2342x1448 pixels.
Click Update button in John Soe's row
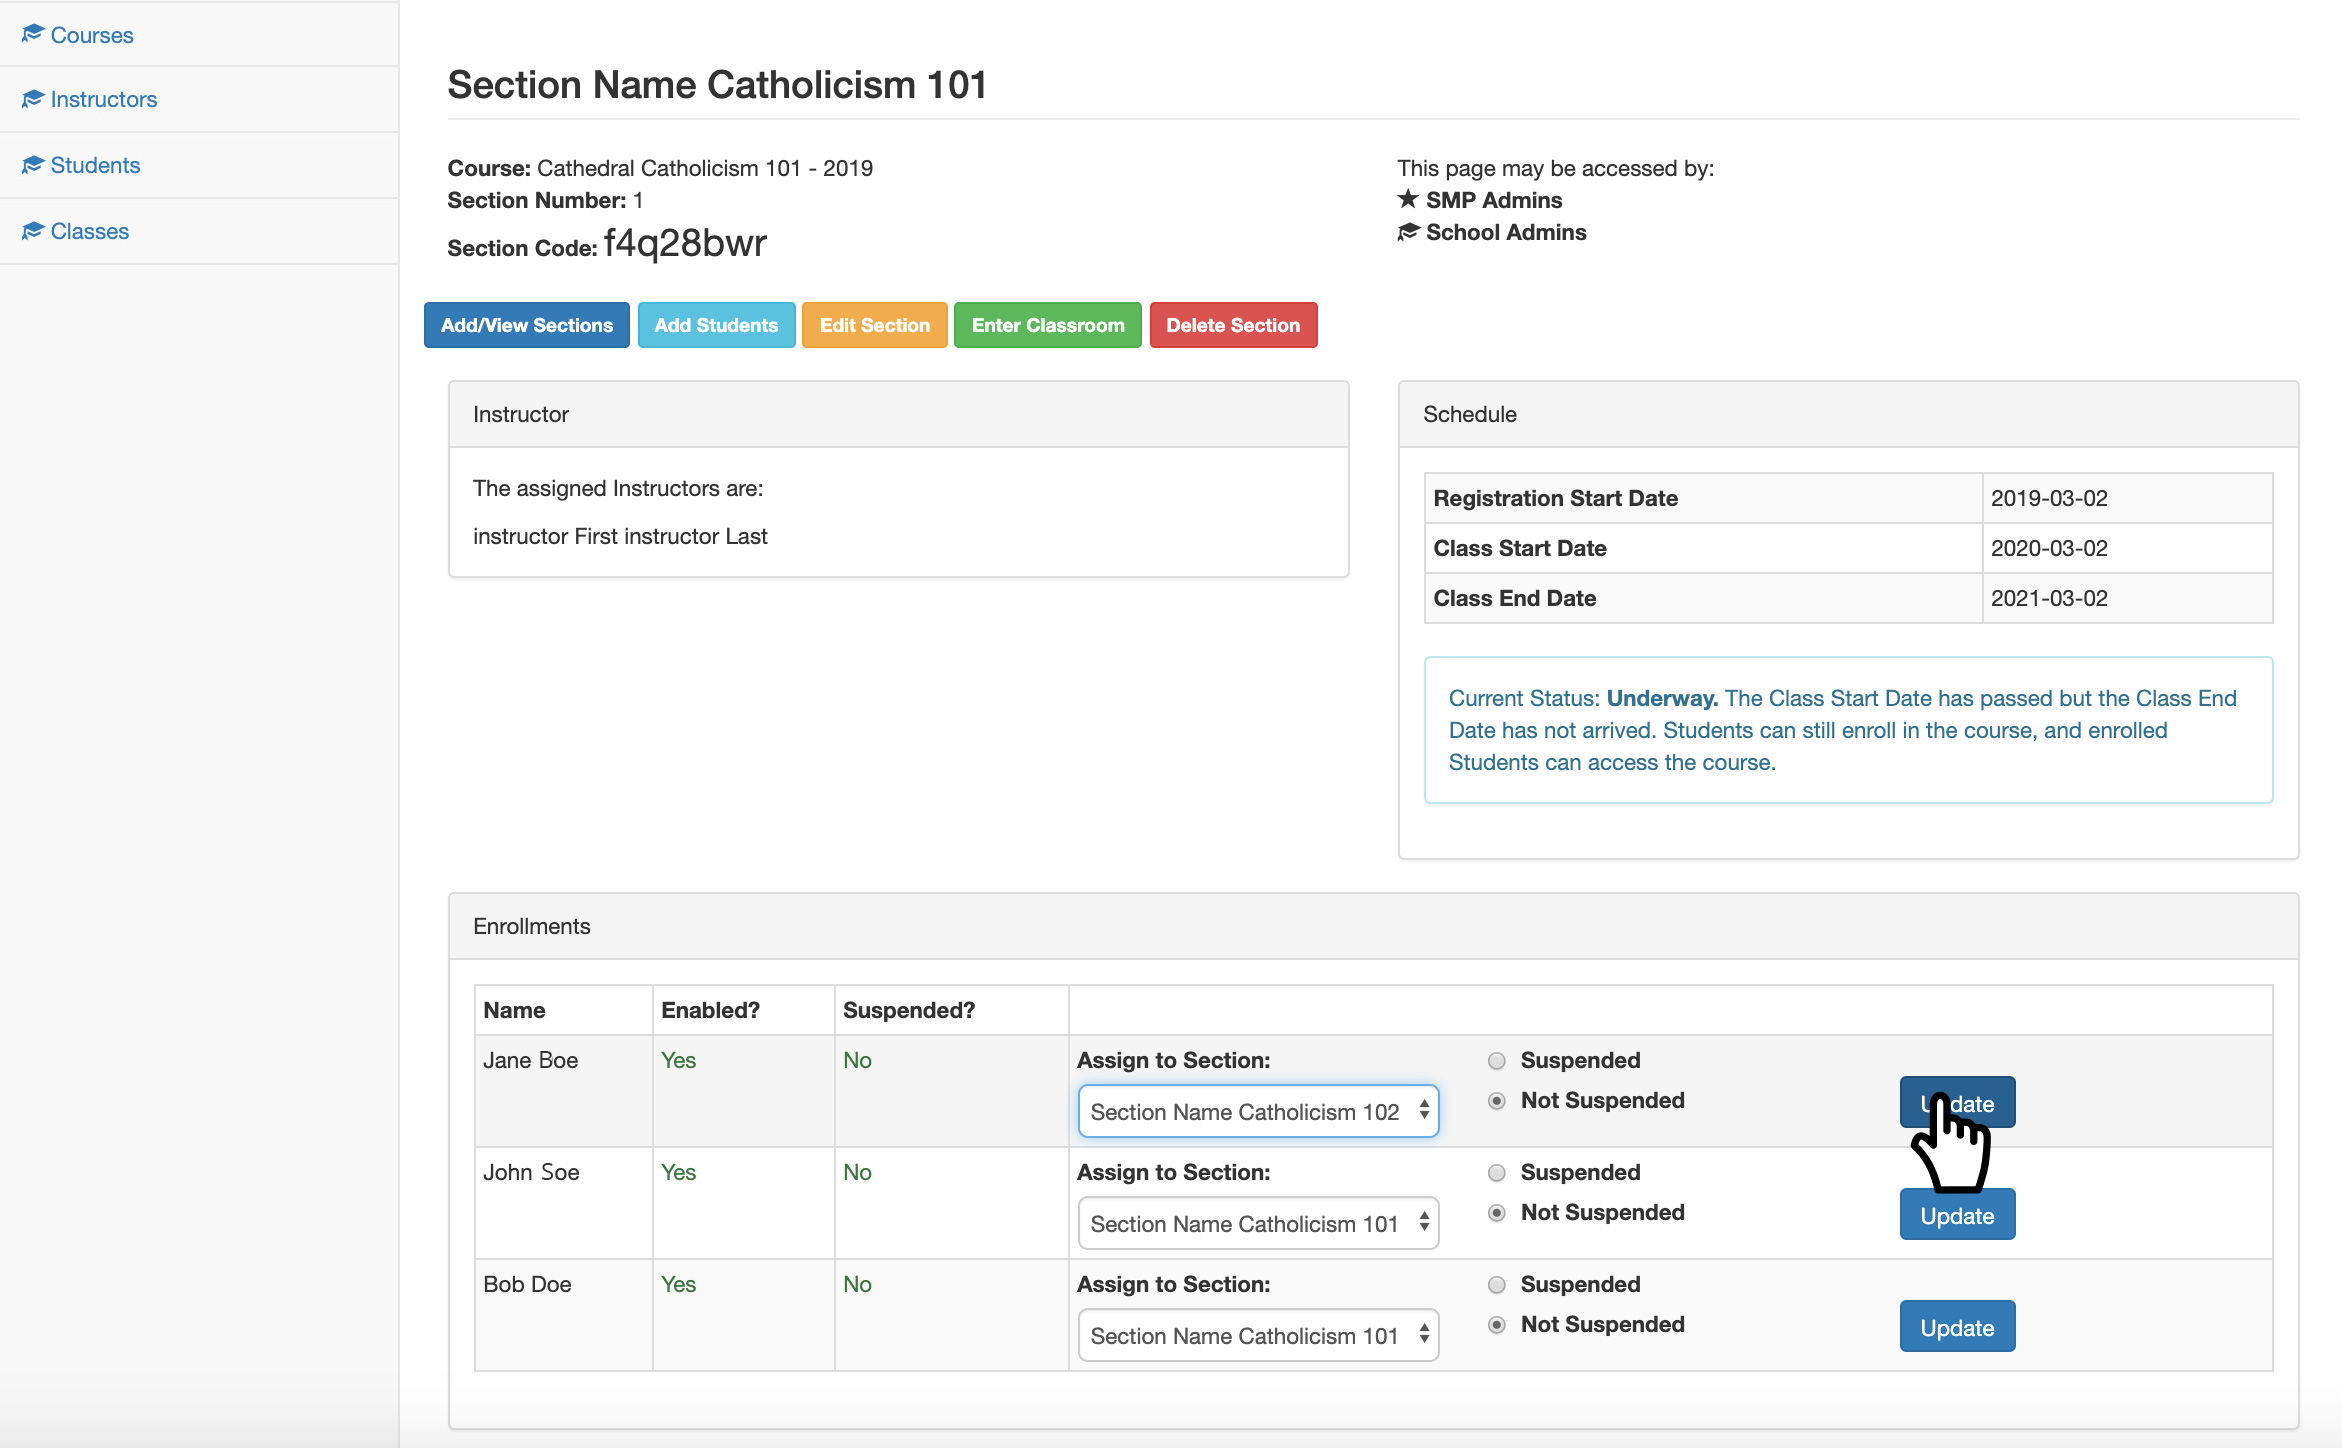point(1957,1215)
